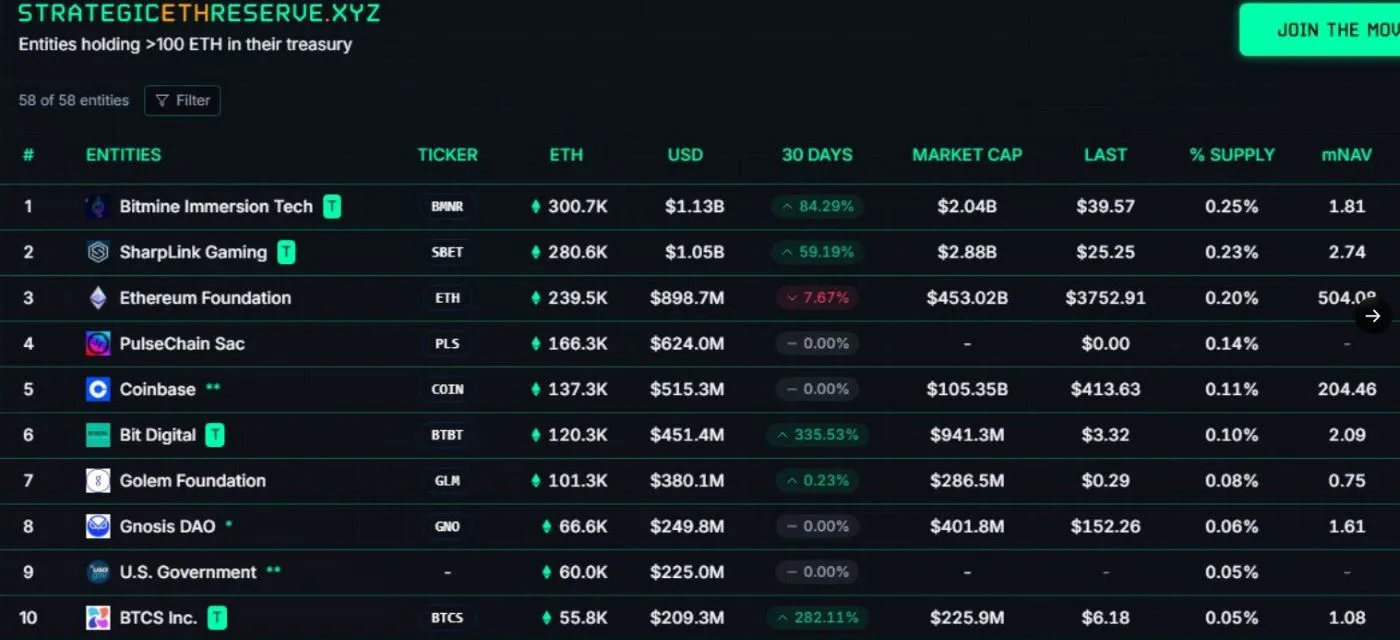The image size is (1400, 640).
Task: Toggle the T badge beside Bit Digital
Action: tap(215, 435)
